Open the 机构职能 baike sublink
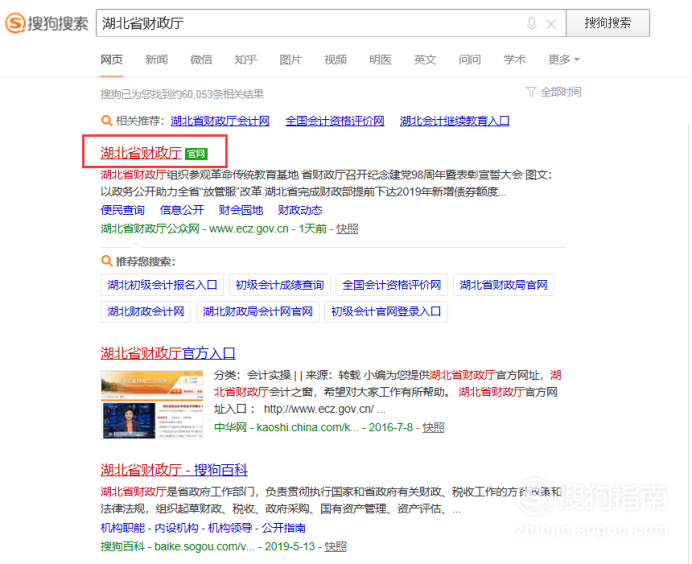Screen dimensions: 692x564 [x=122, y=528]
